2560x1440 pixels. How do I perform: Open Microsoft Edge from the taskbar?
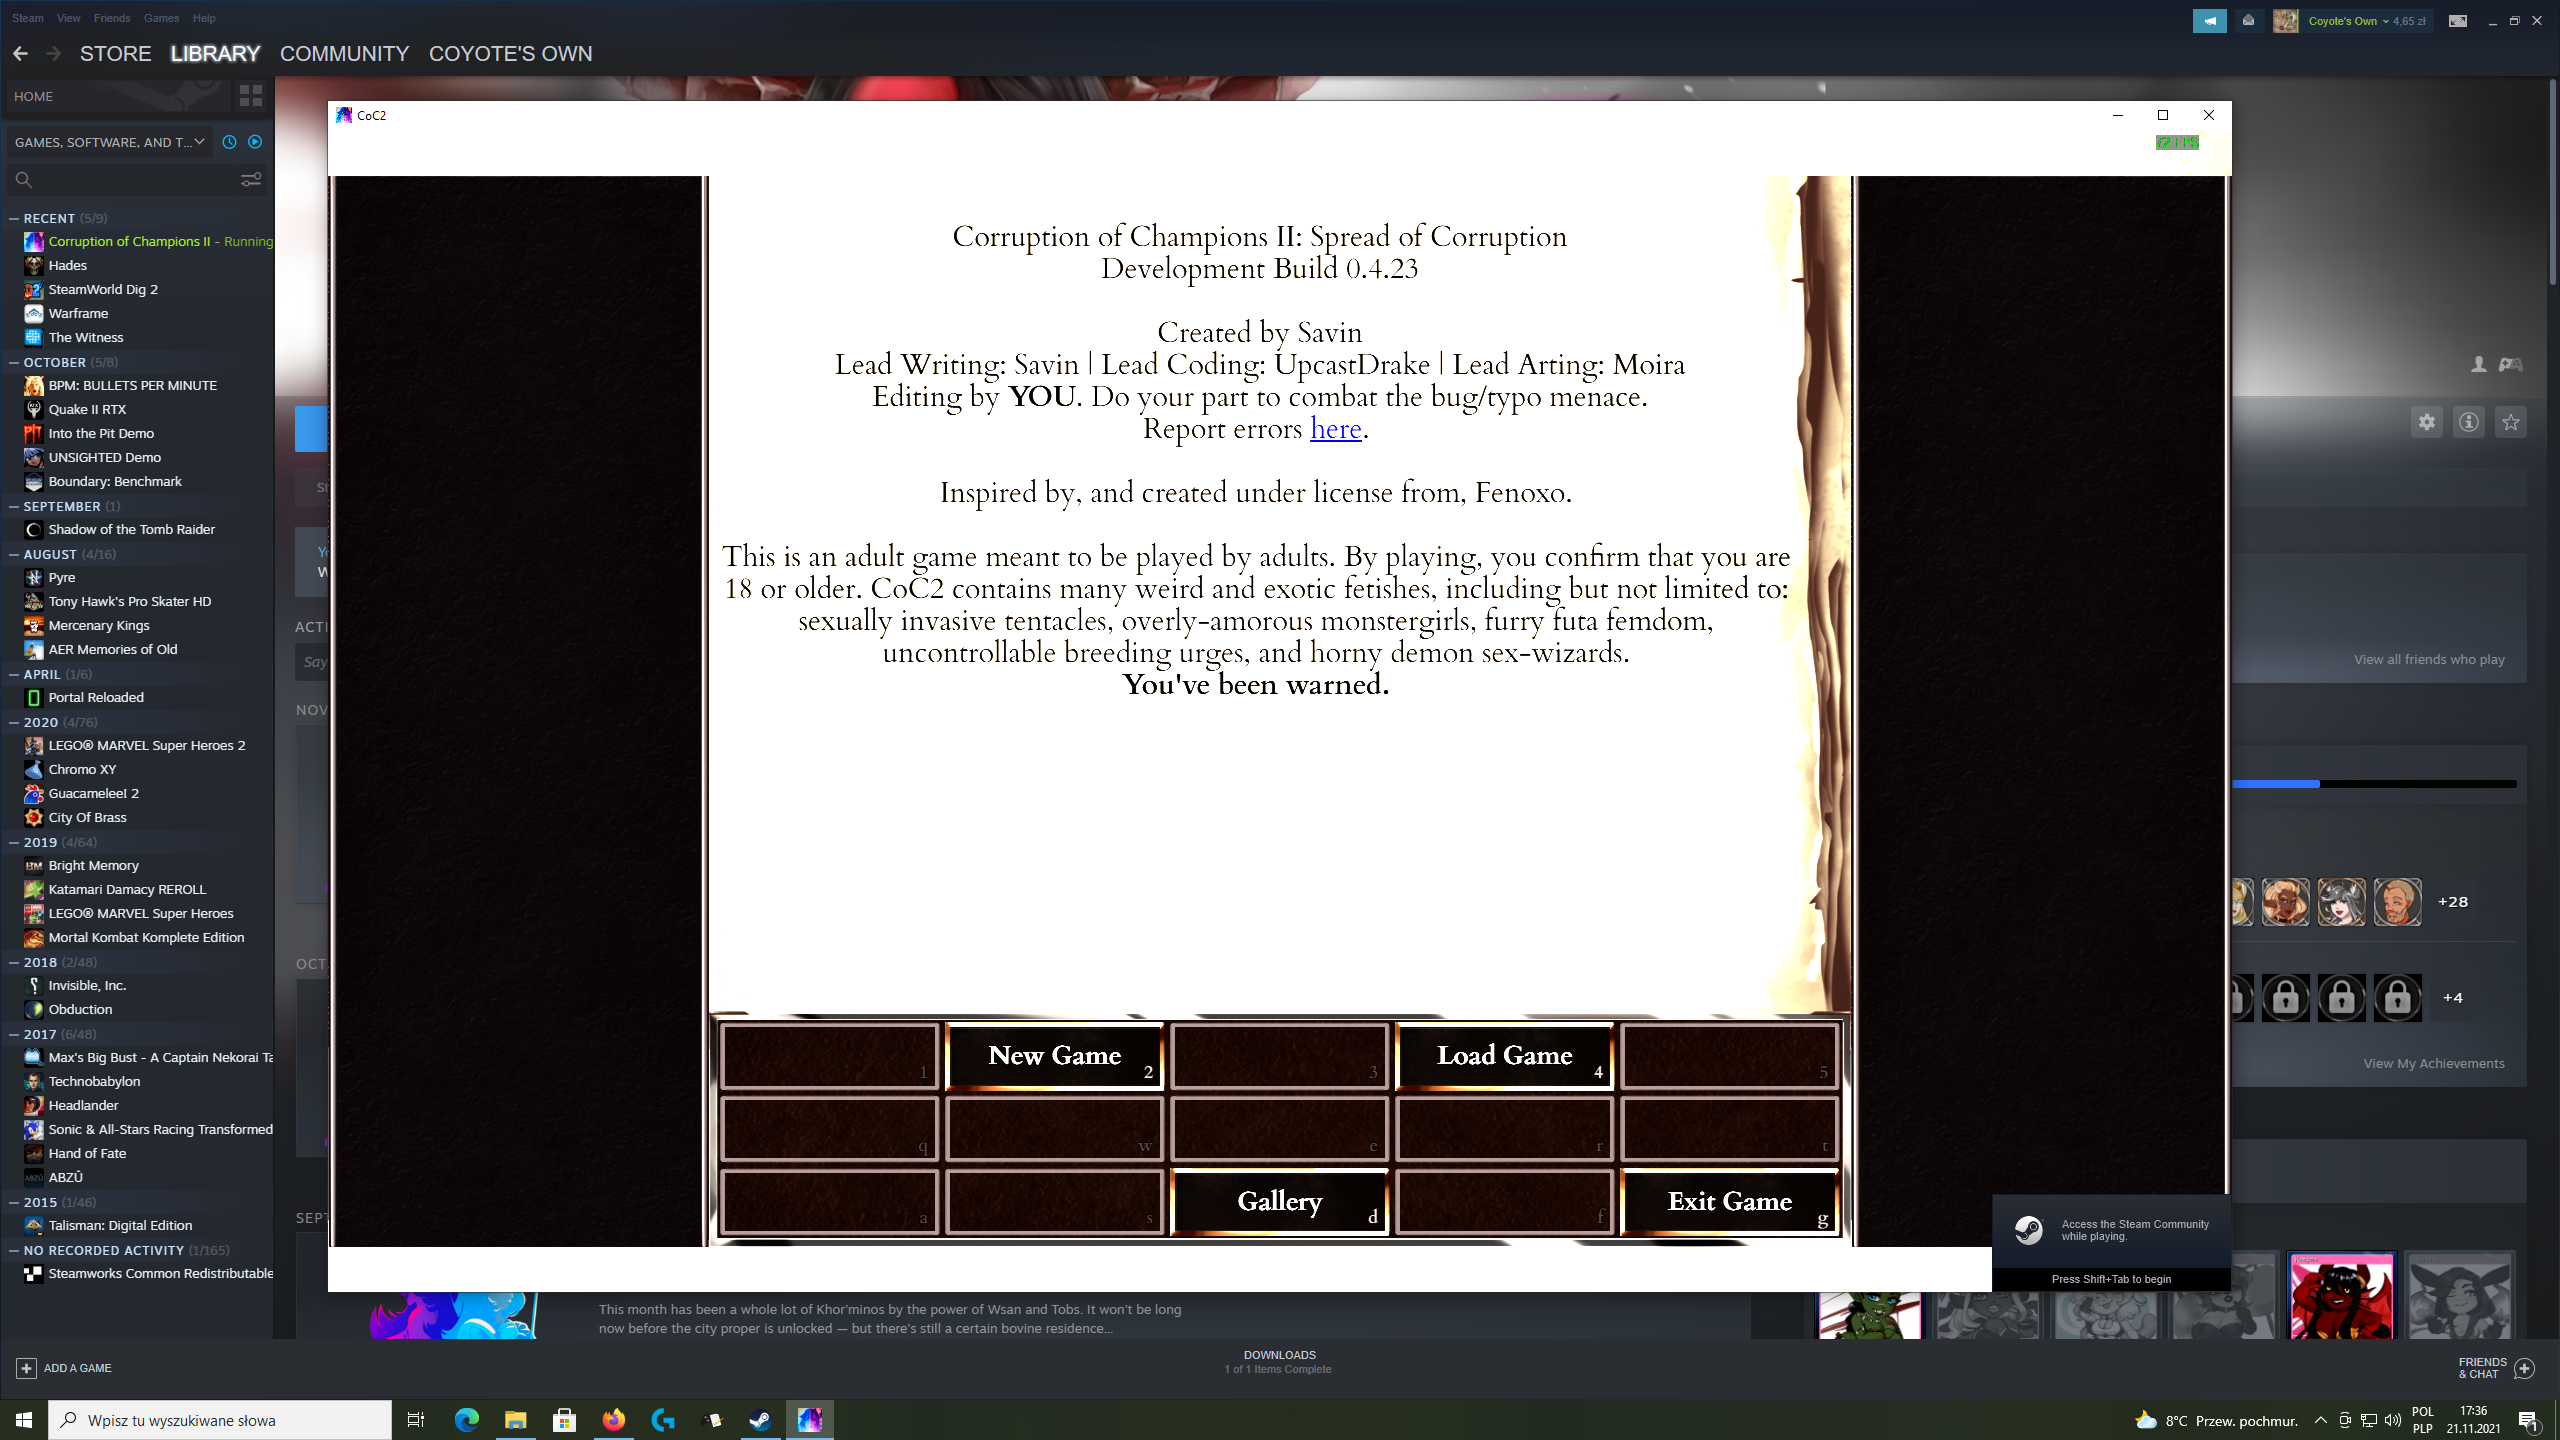466,1420
